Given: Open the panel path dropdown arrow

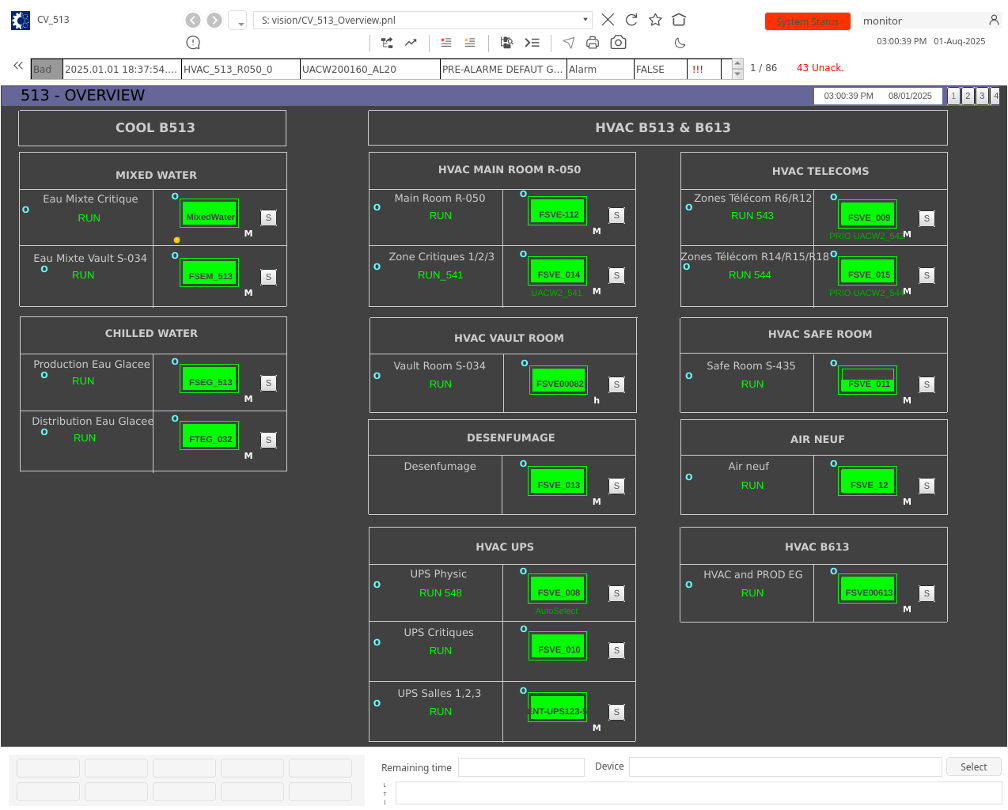Looking at the screenshot, I should (585, 20).
